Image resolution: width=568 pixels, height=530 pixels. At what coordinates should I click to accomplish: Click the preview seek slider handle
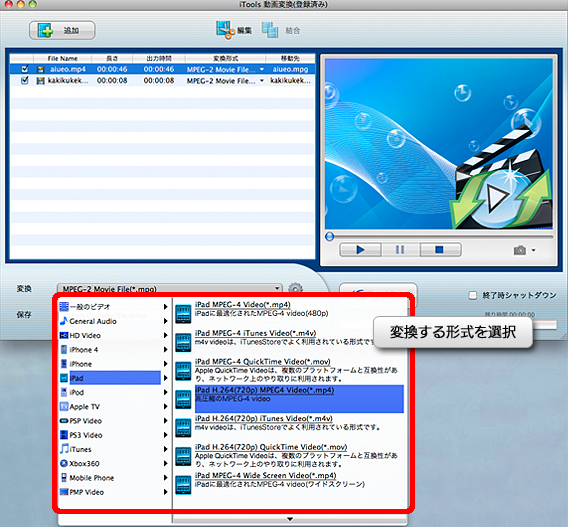click(x=330, y=237)
